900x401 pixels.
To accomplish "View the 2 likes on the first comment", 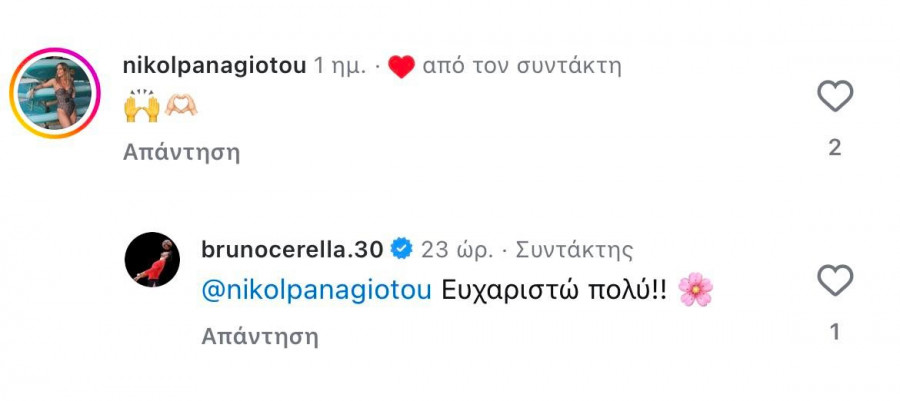I will 835,148.
